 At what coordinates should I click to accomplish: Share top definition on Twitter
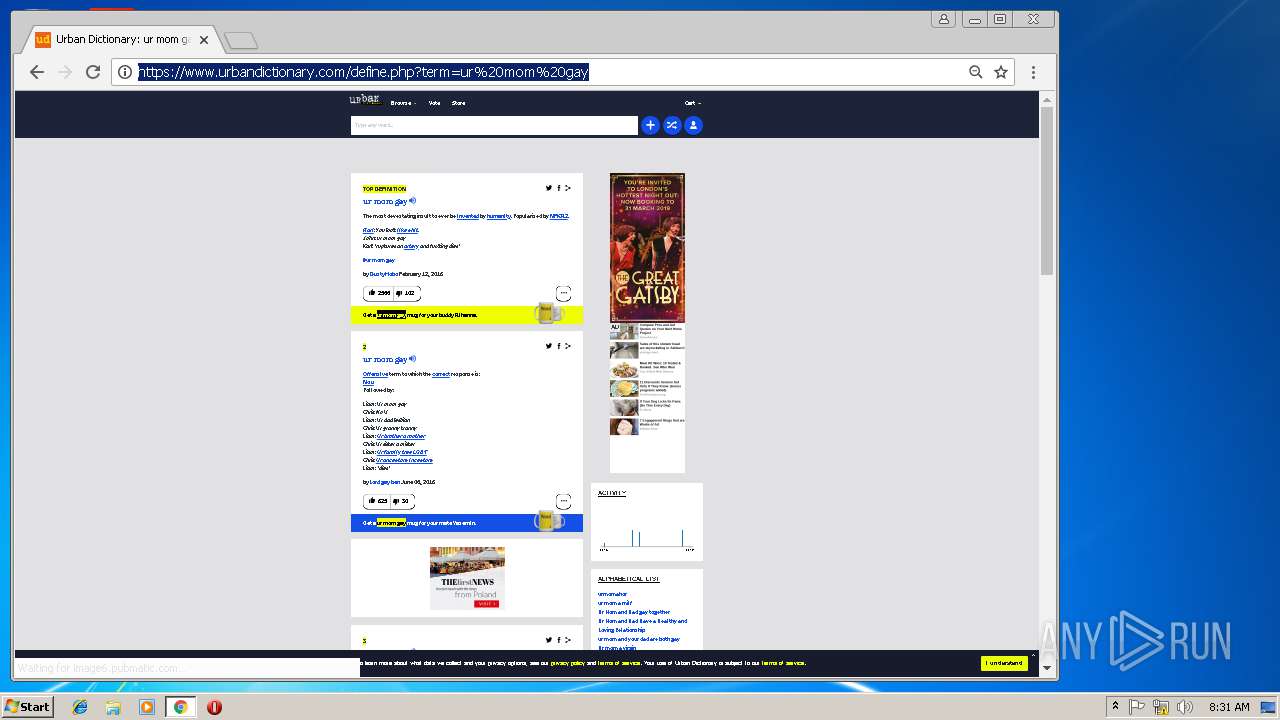point(549,188)
